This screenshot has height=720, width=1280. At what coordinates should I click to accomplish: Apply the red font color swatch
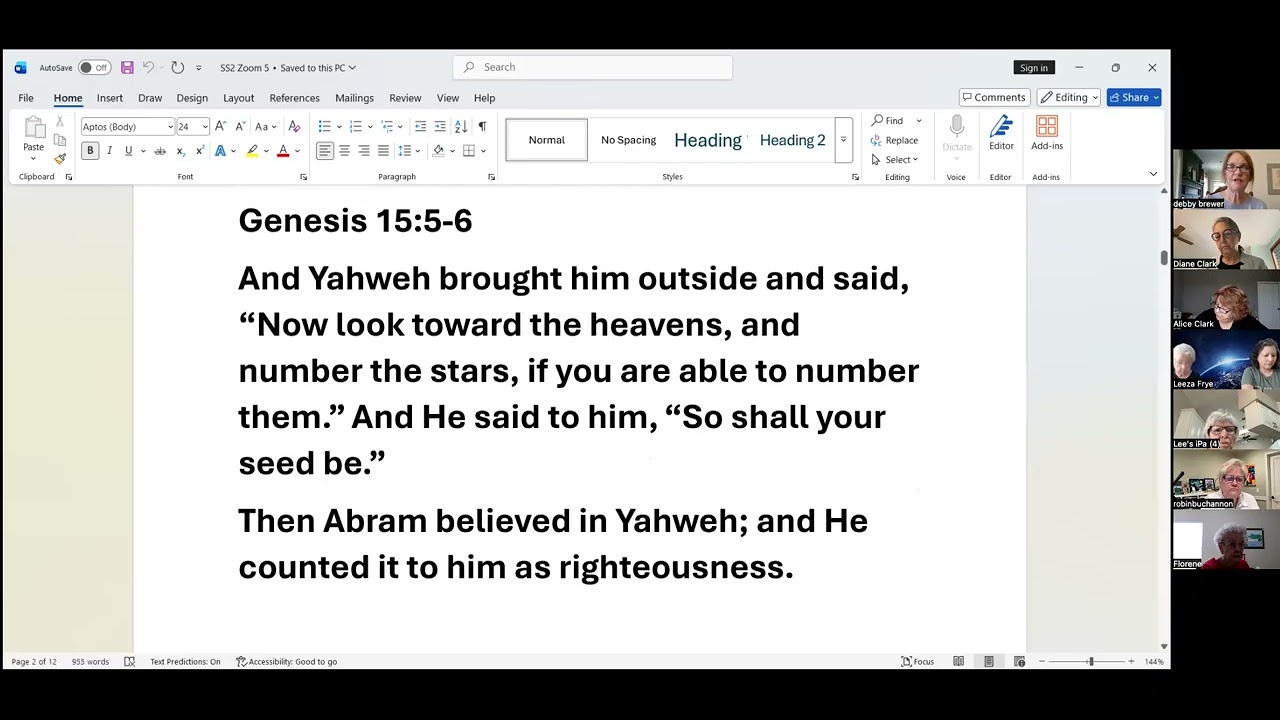pyautogui.click(x=283, y=151)
